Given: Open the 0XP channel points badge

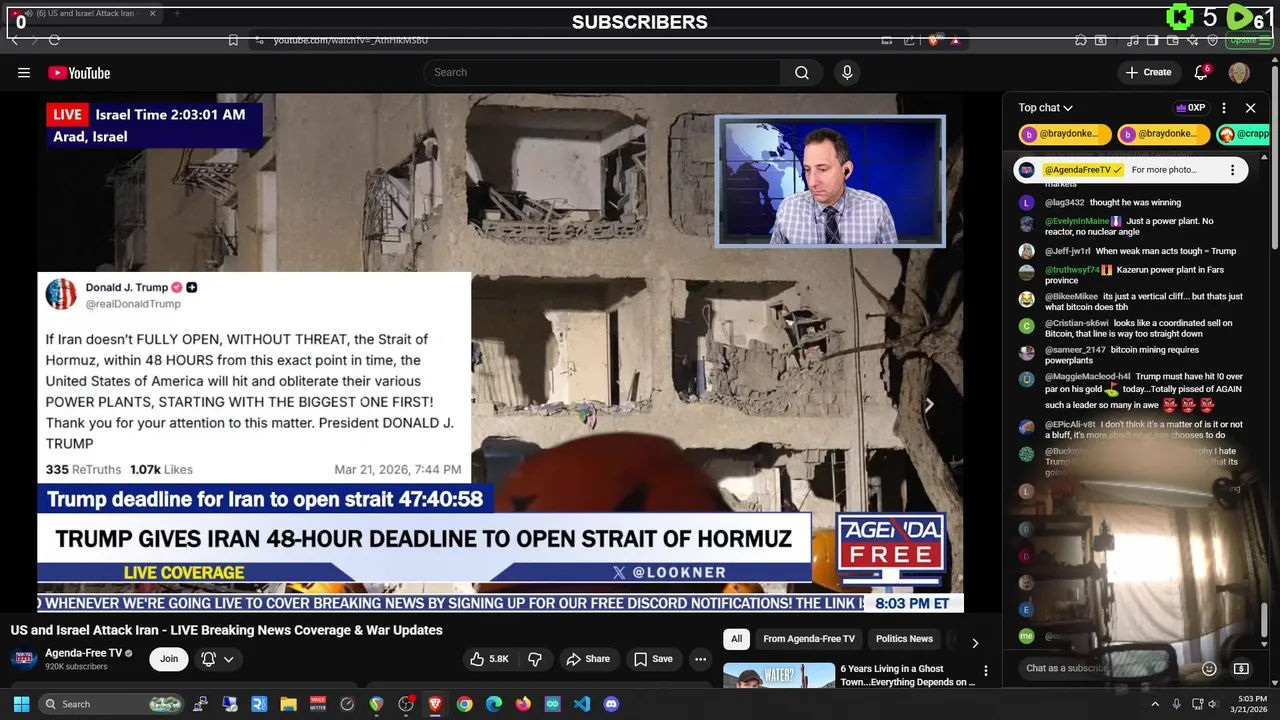Looking at the screenshot, I should tap(1190, 108).
